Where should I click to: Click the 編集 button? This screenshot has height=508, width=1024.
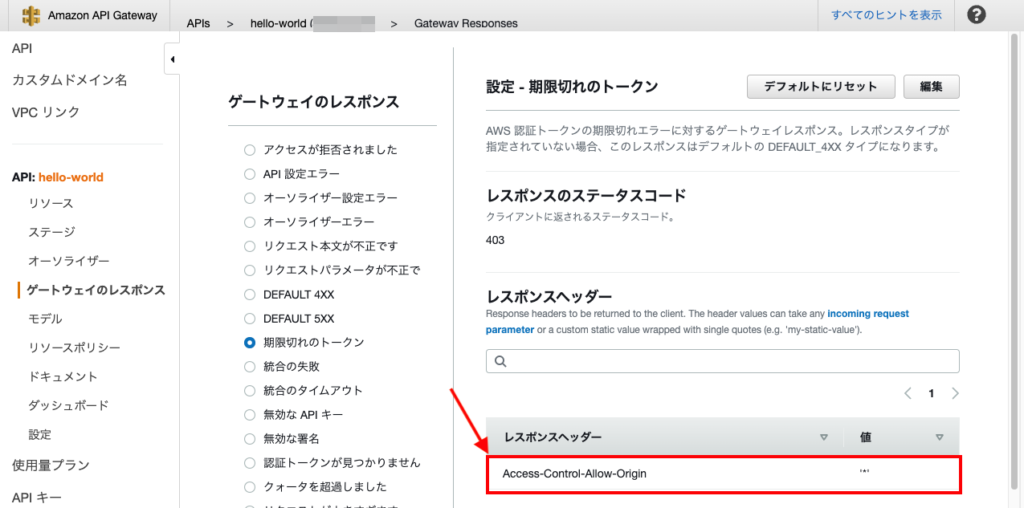931,87
